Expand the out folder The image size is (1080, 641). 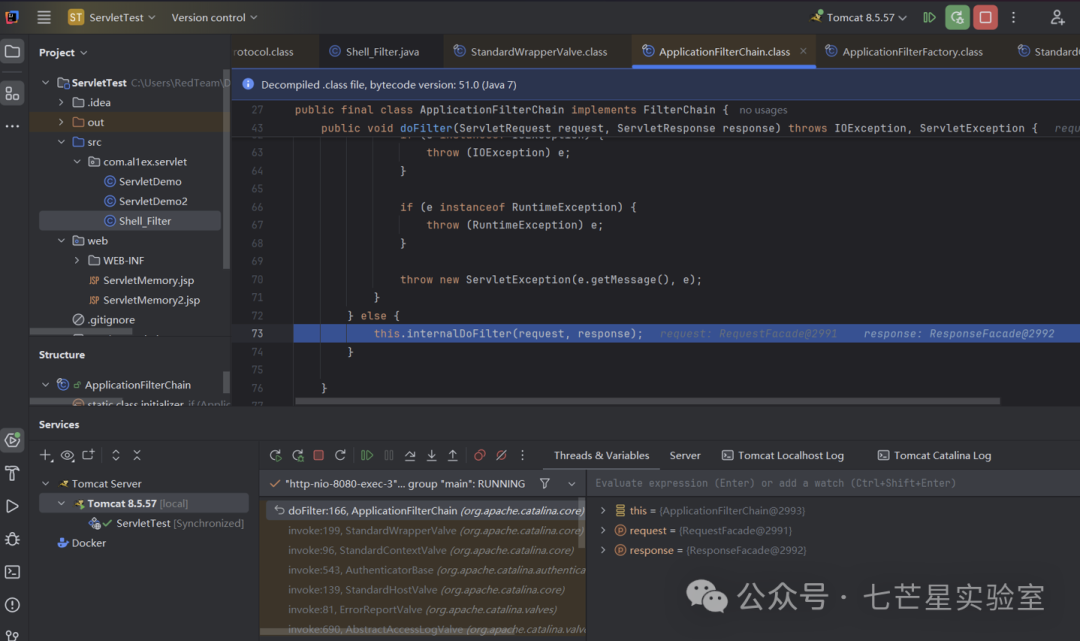(x=61, y=122)
